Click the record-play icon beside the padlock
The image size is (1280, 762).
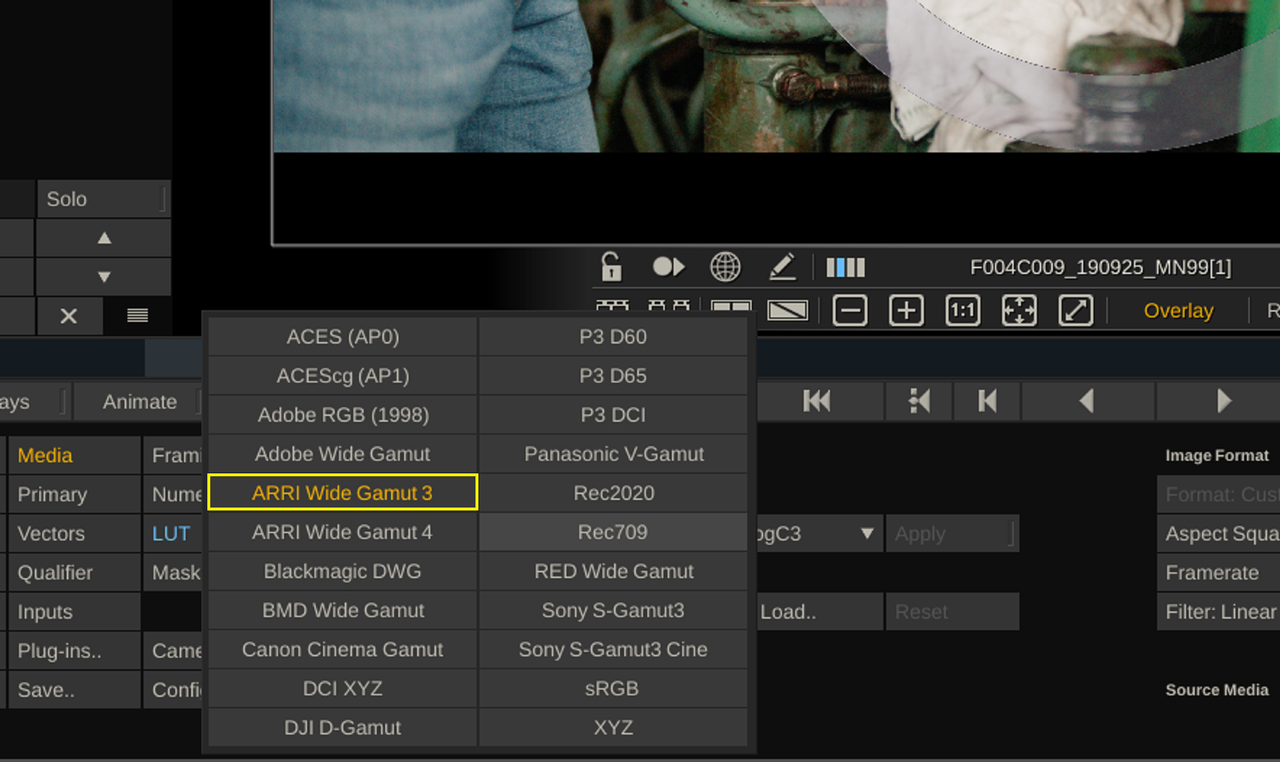tap(668, 267)
